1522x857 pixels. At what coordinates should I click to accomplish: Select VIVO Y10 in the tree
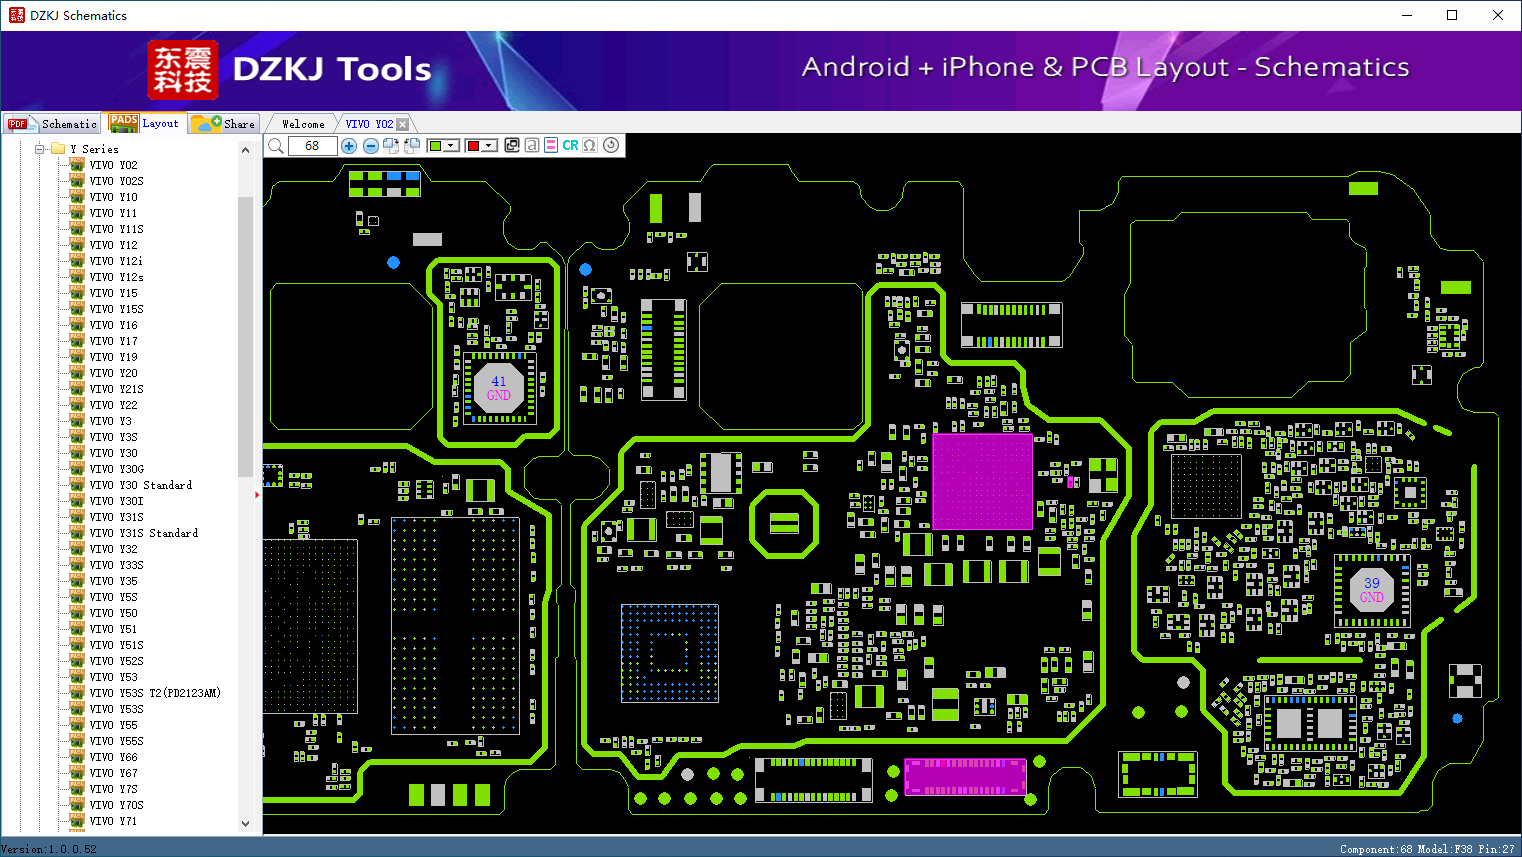[x=113, y=197]
